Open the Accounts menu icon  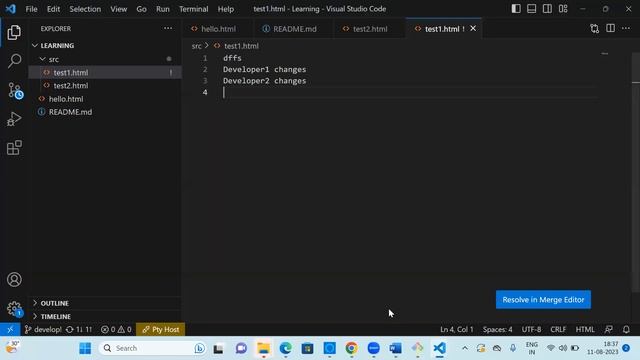point(14,280)
